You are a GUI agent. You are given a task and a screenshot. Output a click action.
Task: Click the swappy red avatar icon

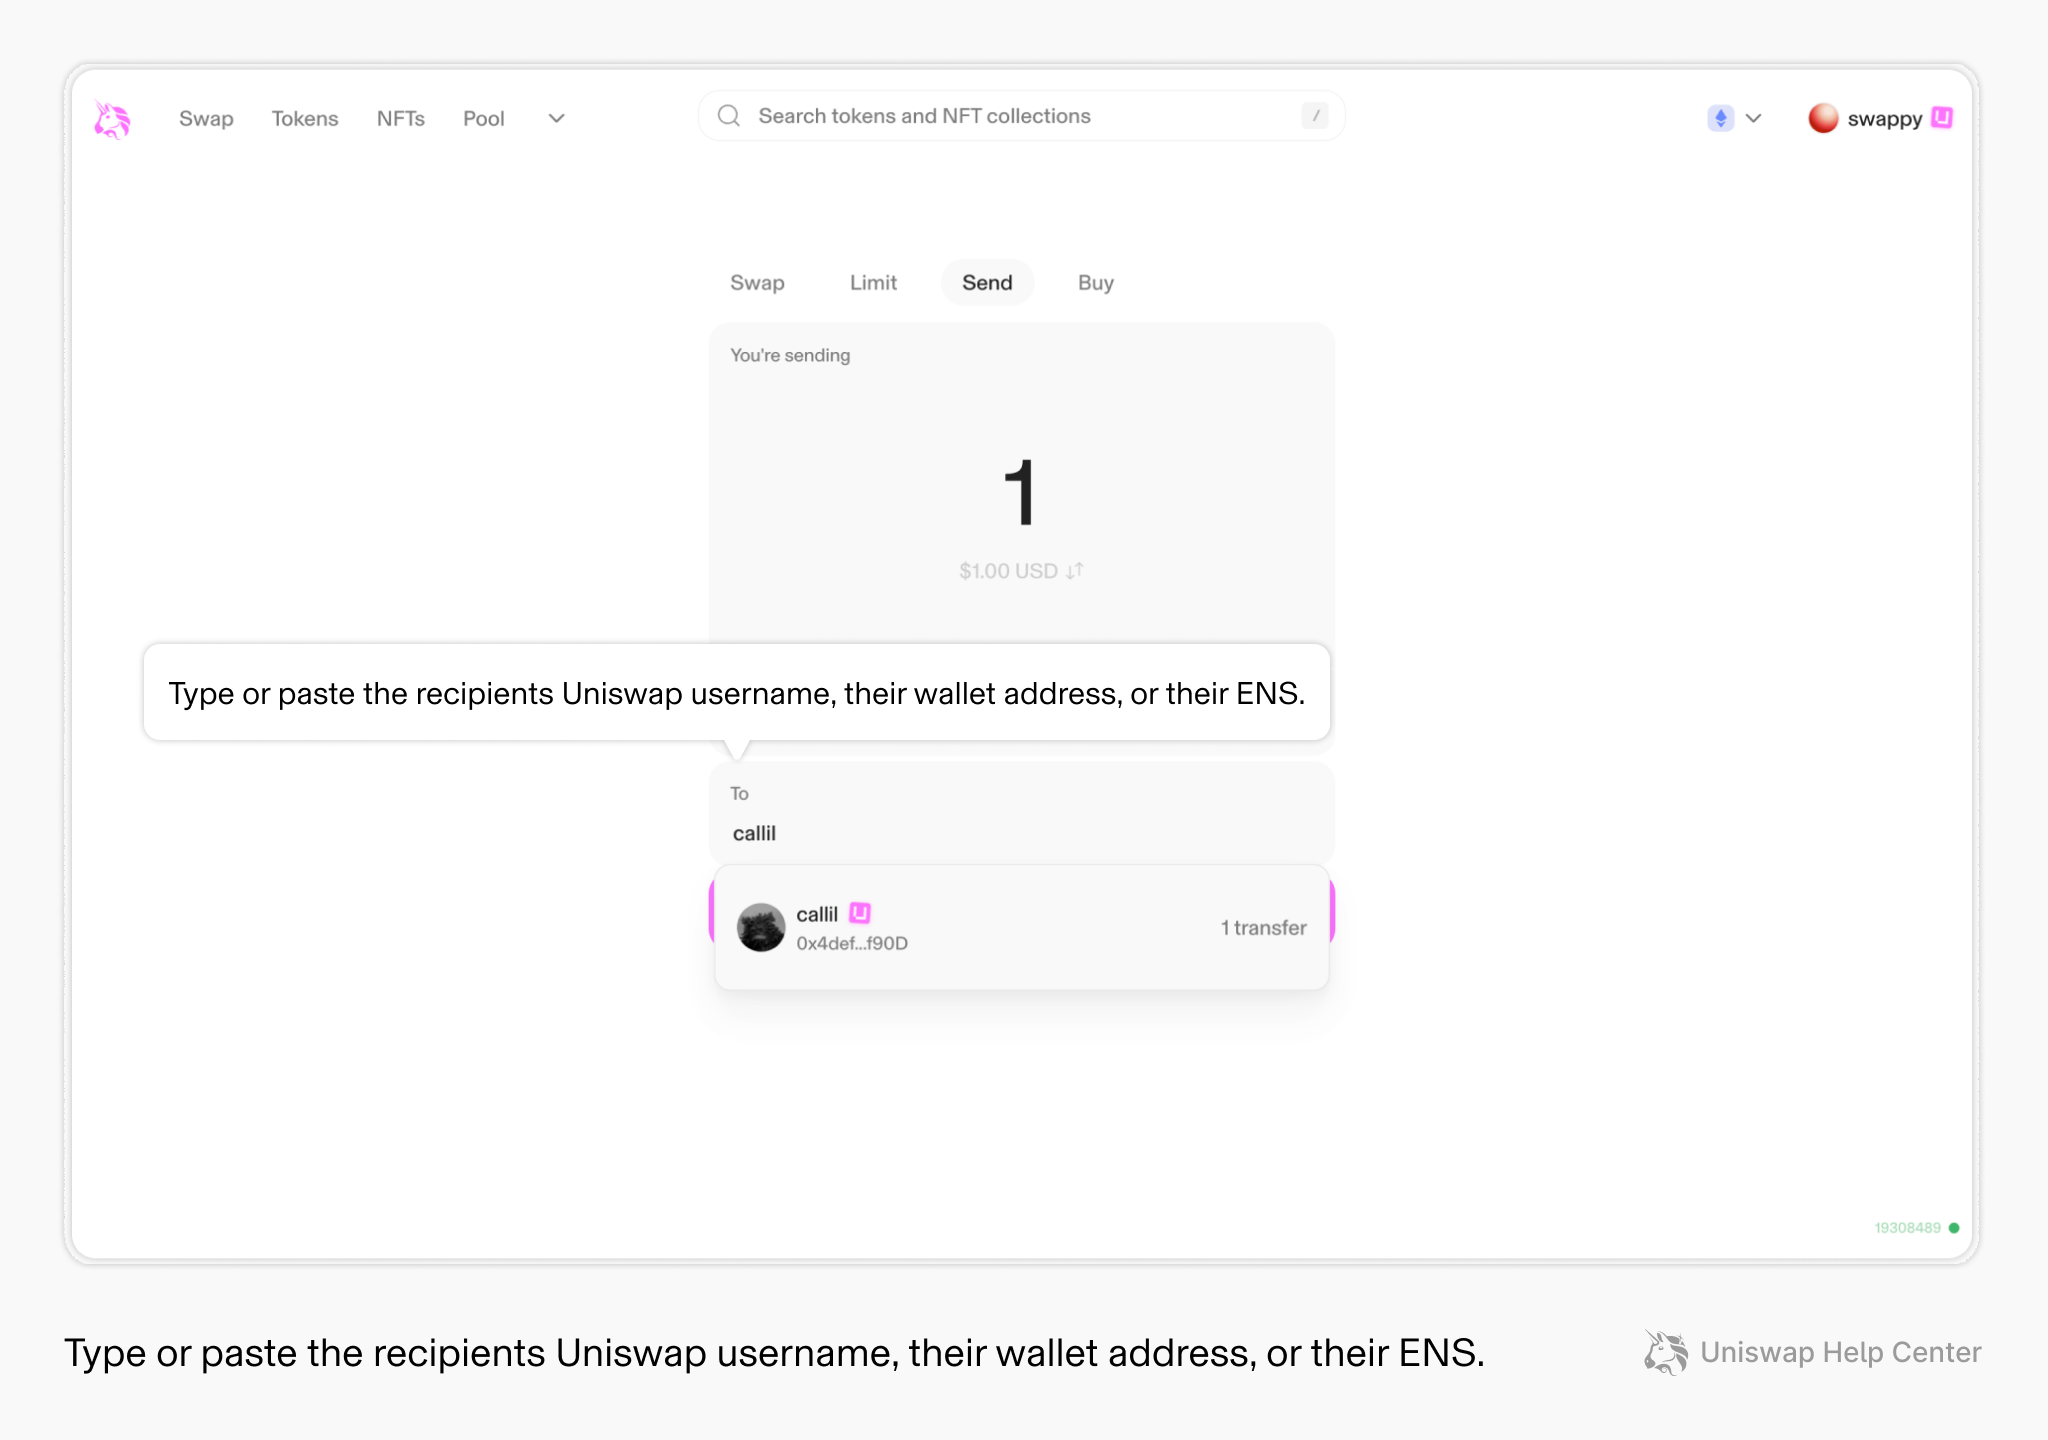point(1823,118)
